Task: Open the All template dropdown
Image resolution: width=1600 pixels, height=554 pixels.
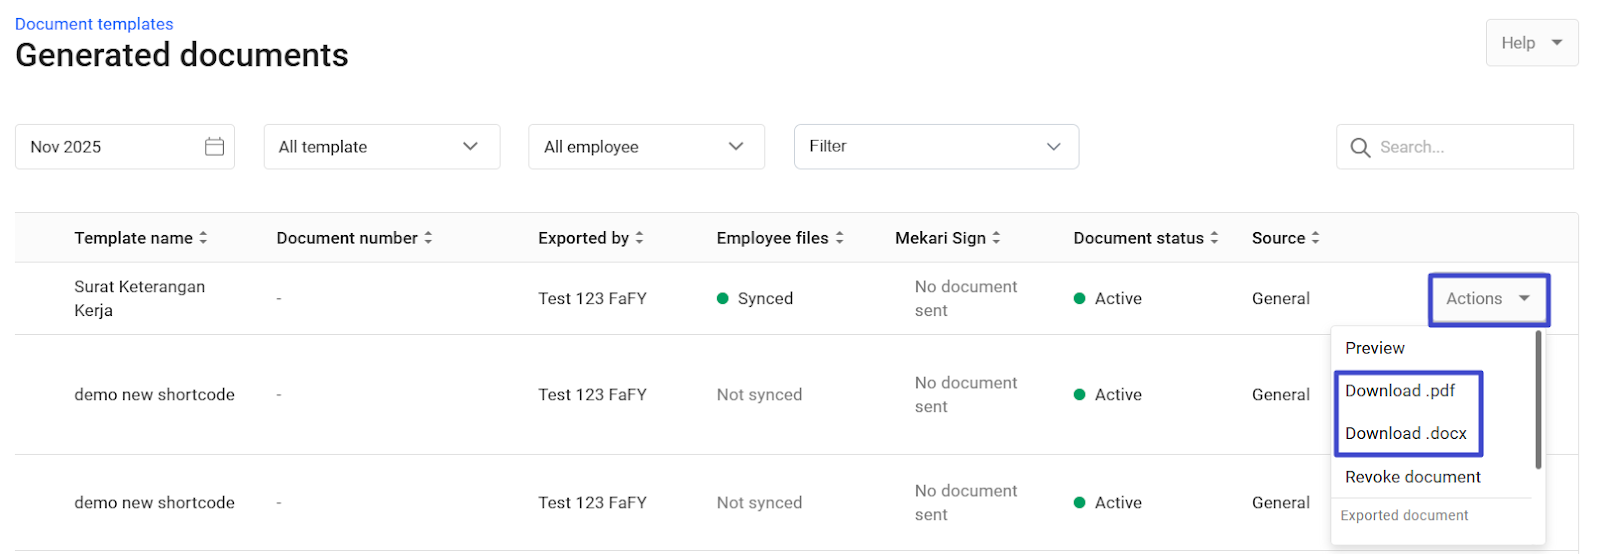Action: point(381,147)
